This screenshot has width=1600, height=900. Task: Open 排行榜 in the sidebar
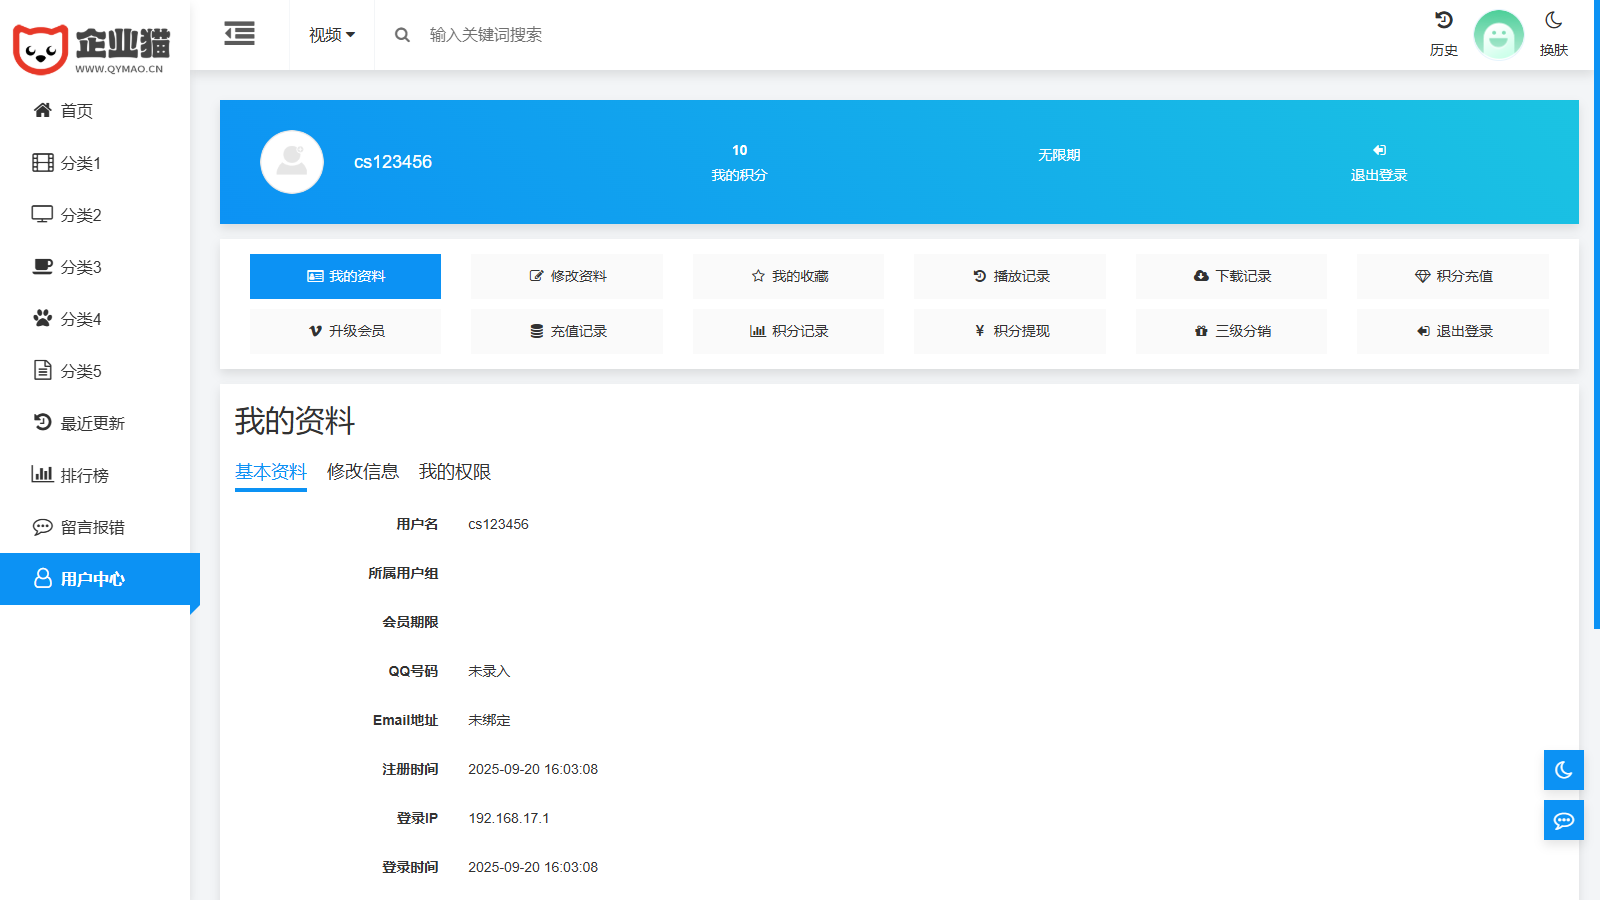tap(84, 475)
